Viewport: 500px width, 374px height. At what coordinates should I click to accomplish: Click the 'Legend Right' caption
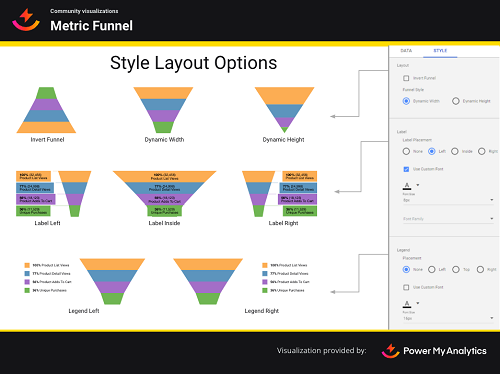(262, 311)
